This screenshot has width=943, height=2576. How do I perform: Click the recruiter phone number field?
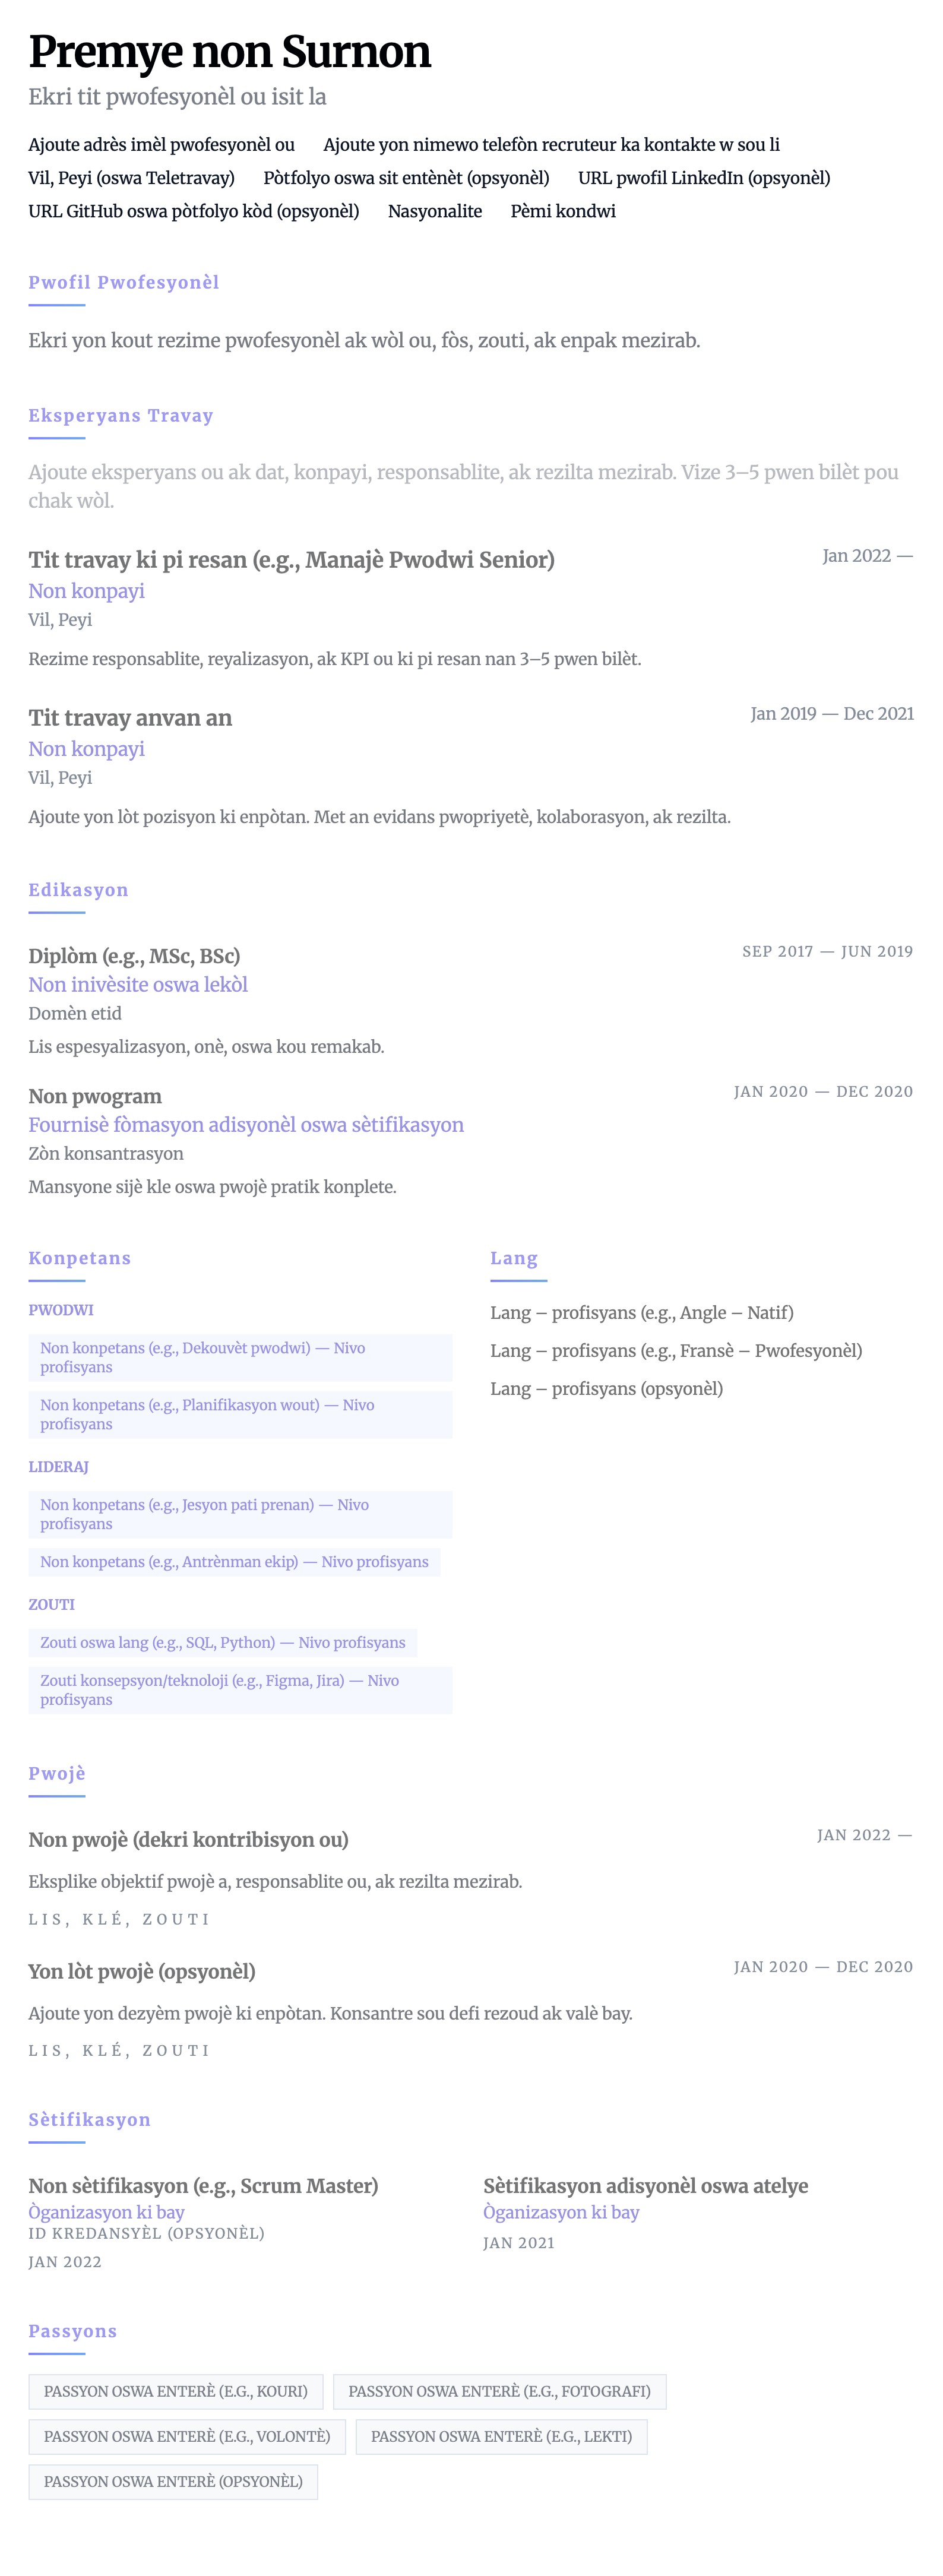551,145
